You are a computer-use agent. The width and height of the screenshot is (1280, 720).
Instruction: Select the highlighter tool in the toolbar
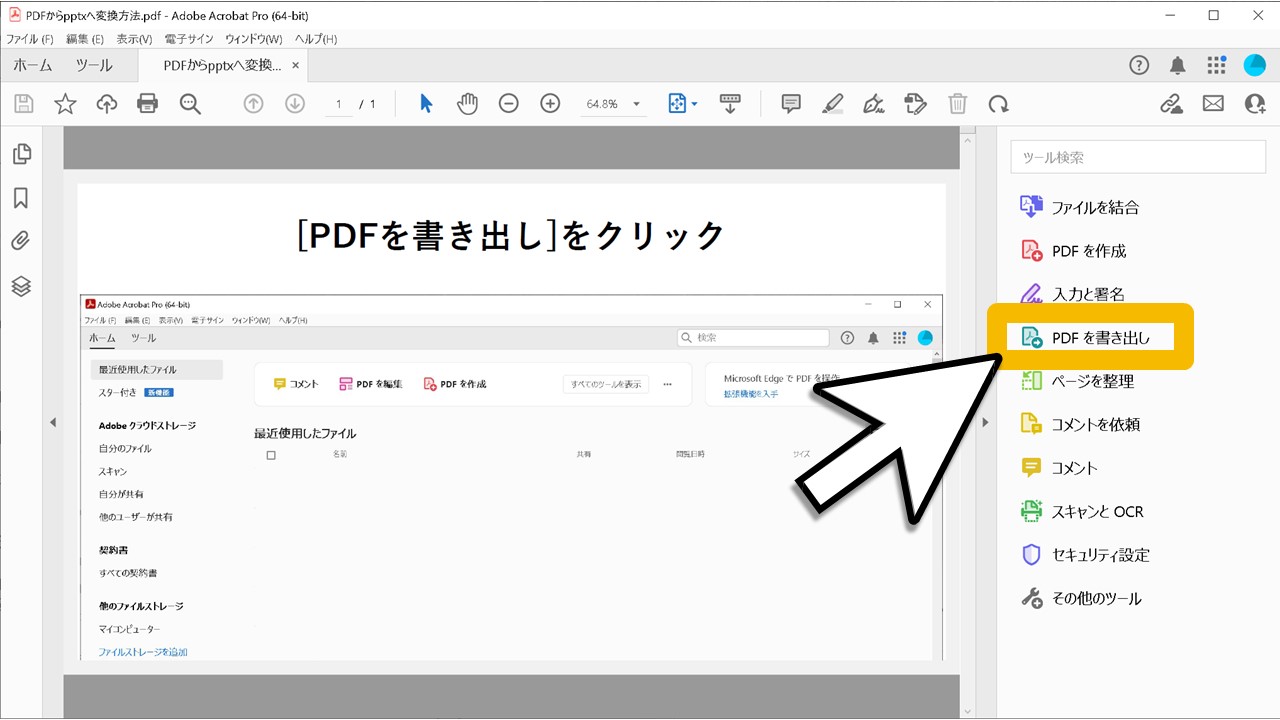tap(833, 103)
